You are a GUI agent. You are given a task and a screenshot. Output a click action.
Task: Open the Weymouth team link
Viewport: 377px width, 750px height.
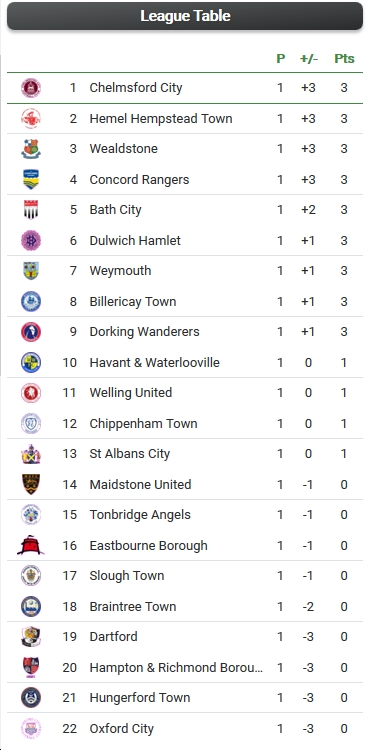click(x=120, y=271)
